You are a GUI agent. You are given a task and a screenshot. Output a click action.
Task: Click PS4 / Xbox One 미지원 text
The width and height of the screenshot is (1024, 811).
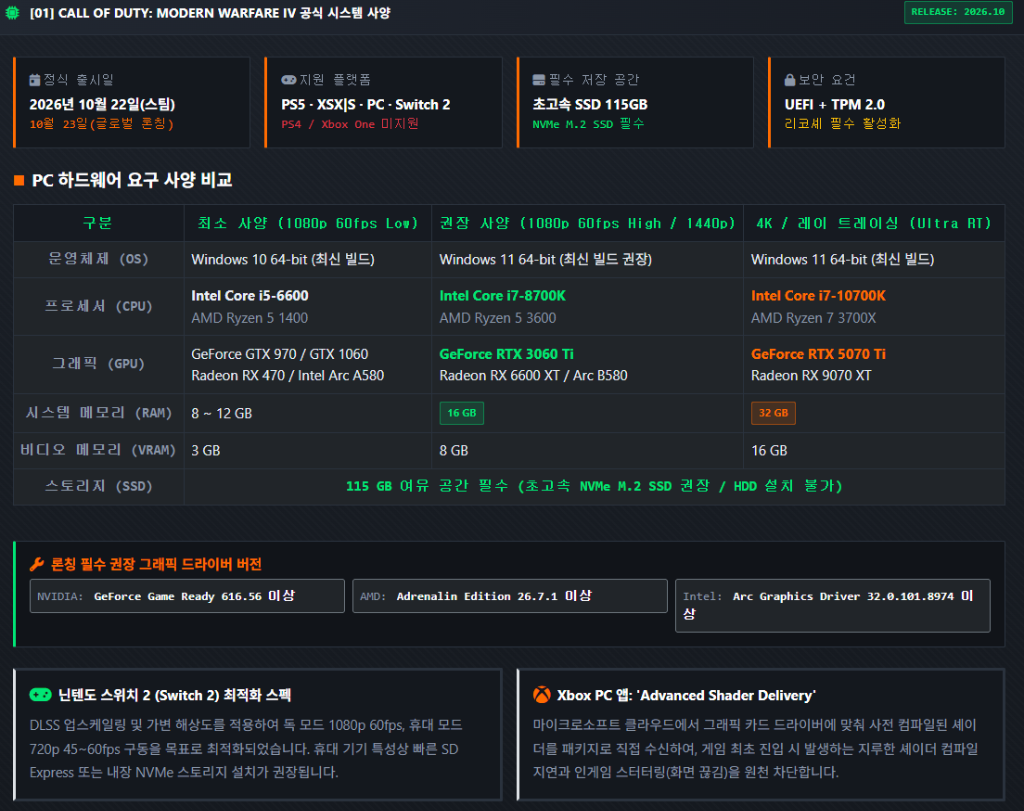click(x=350, y=124)
